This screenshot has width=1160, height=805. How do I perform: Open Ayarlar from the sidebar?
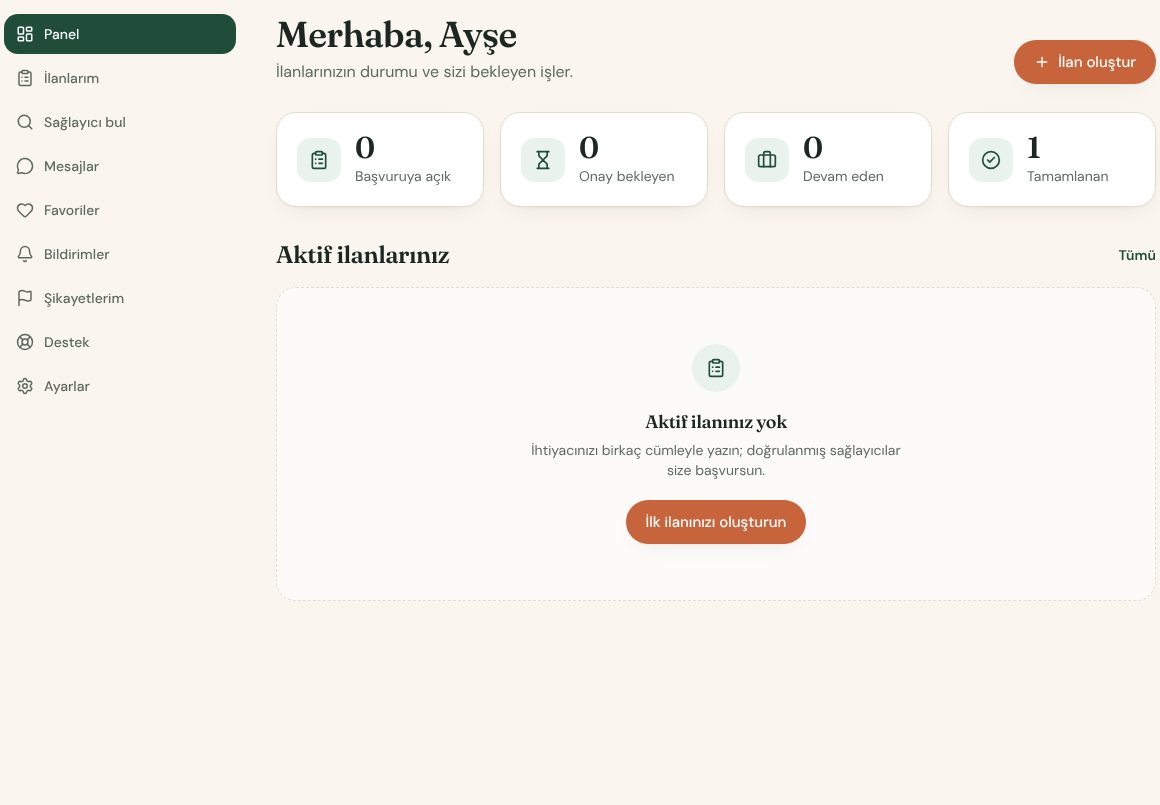[120, 386]
